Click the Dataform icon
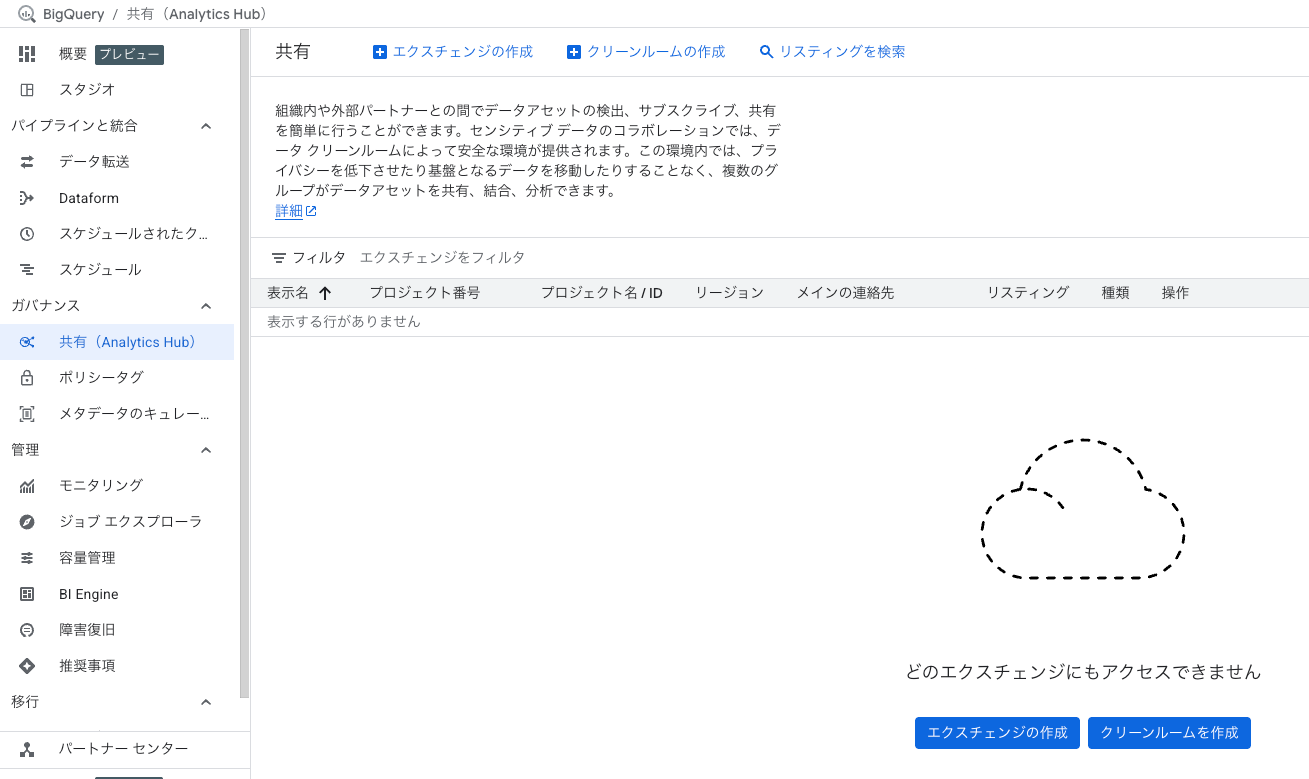The image size is (1309, 779). (x=27, y=198)
